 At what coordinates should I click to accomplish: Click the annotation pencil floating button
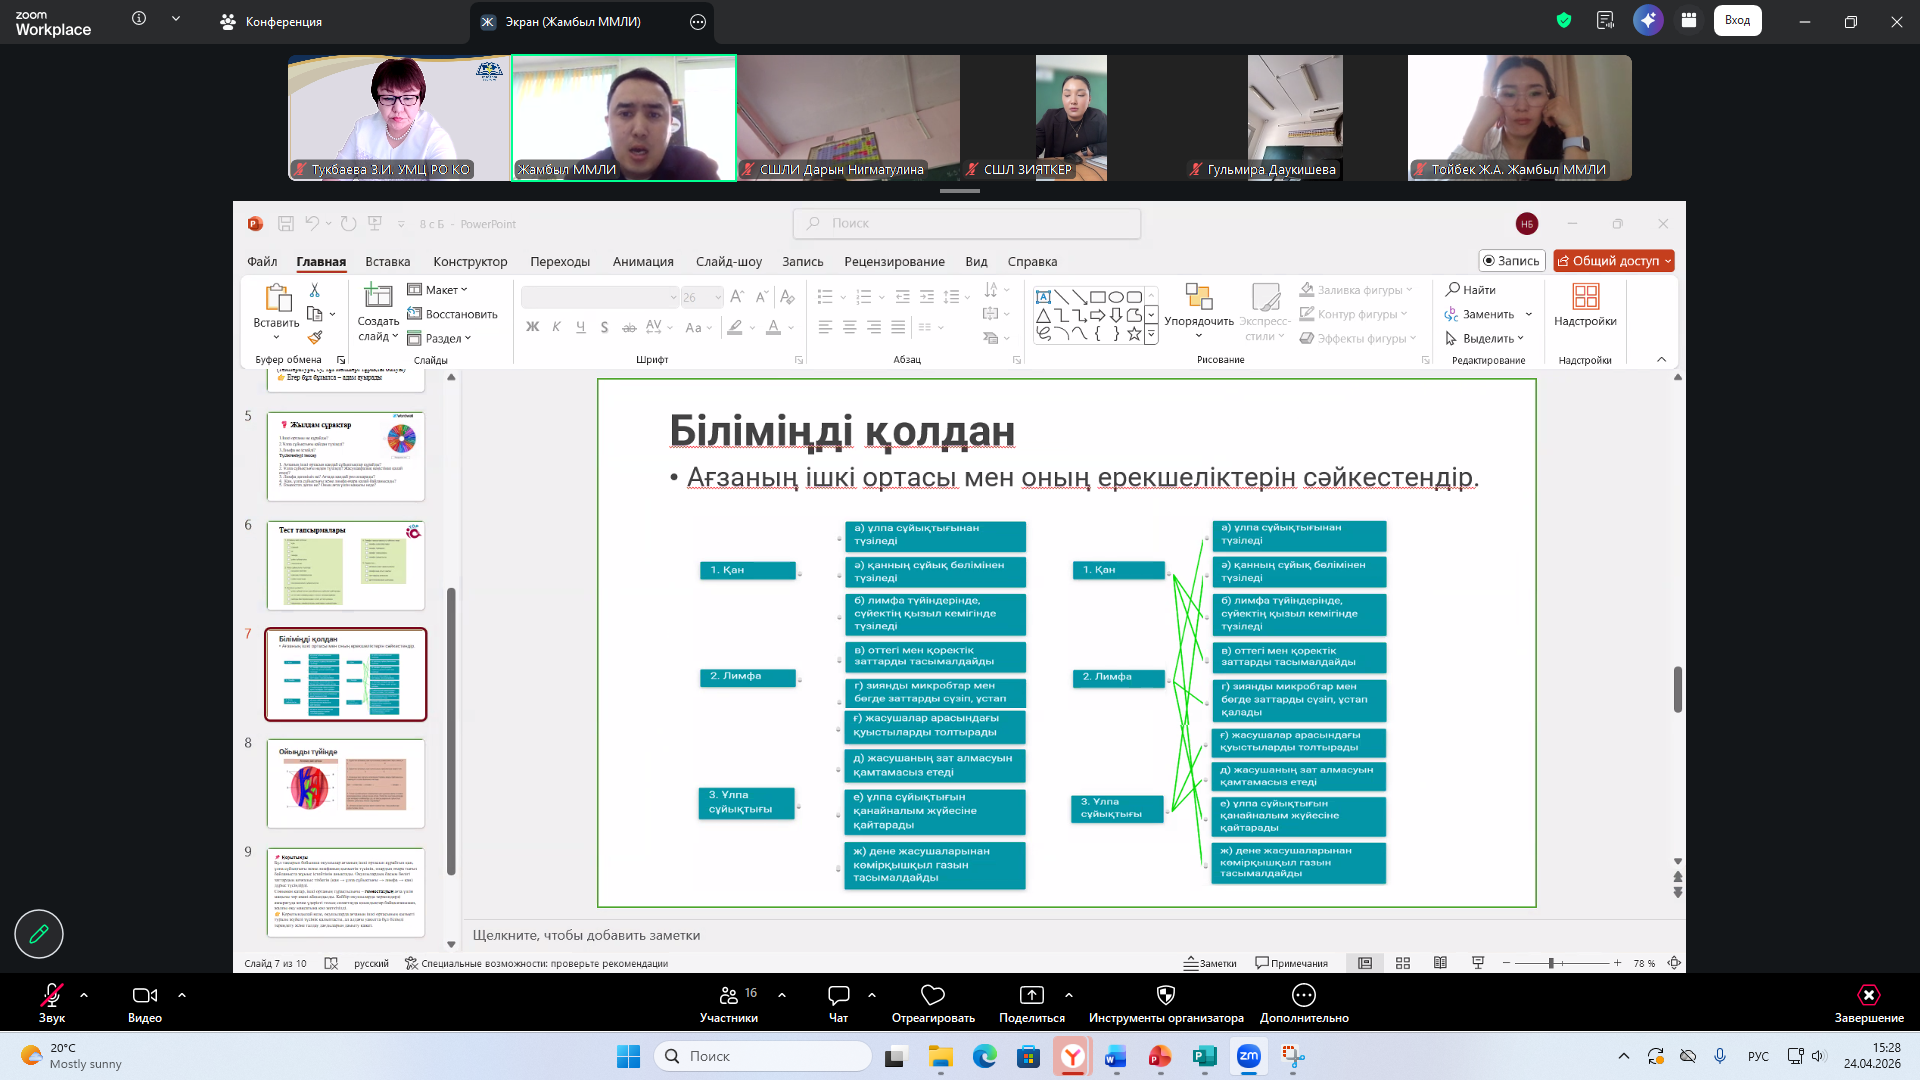coord(39,934)
